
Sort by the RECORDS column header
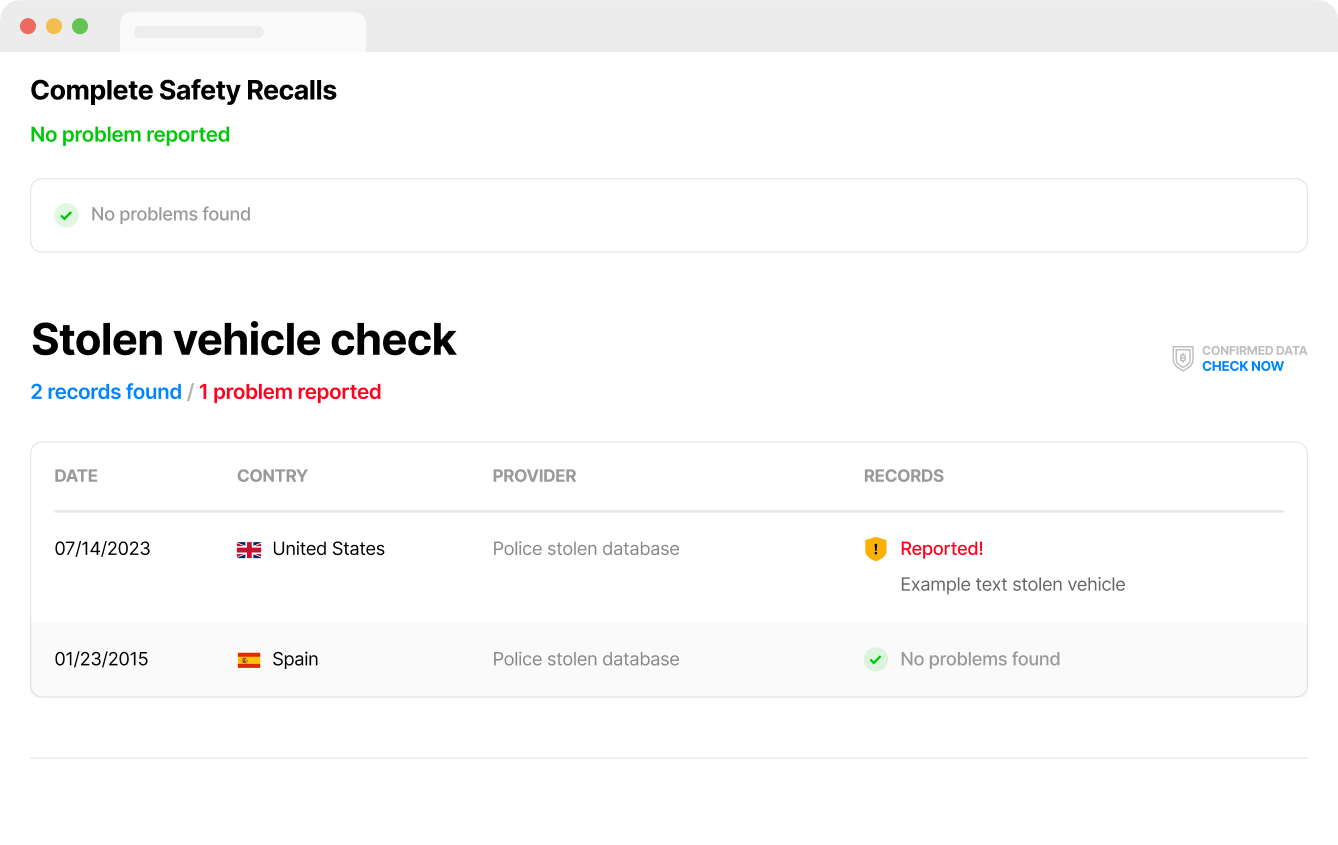[903, 476]
